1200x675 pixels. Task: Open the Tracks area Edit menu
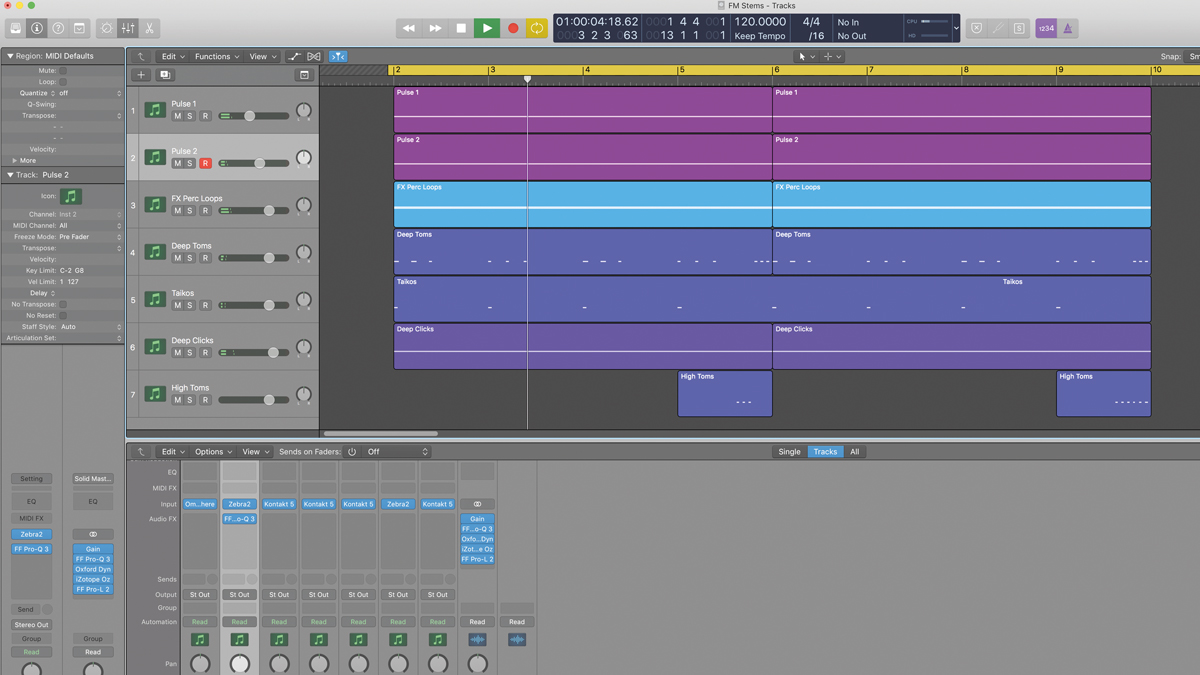[x=173, y=57]
